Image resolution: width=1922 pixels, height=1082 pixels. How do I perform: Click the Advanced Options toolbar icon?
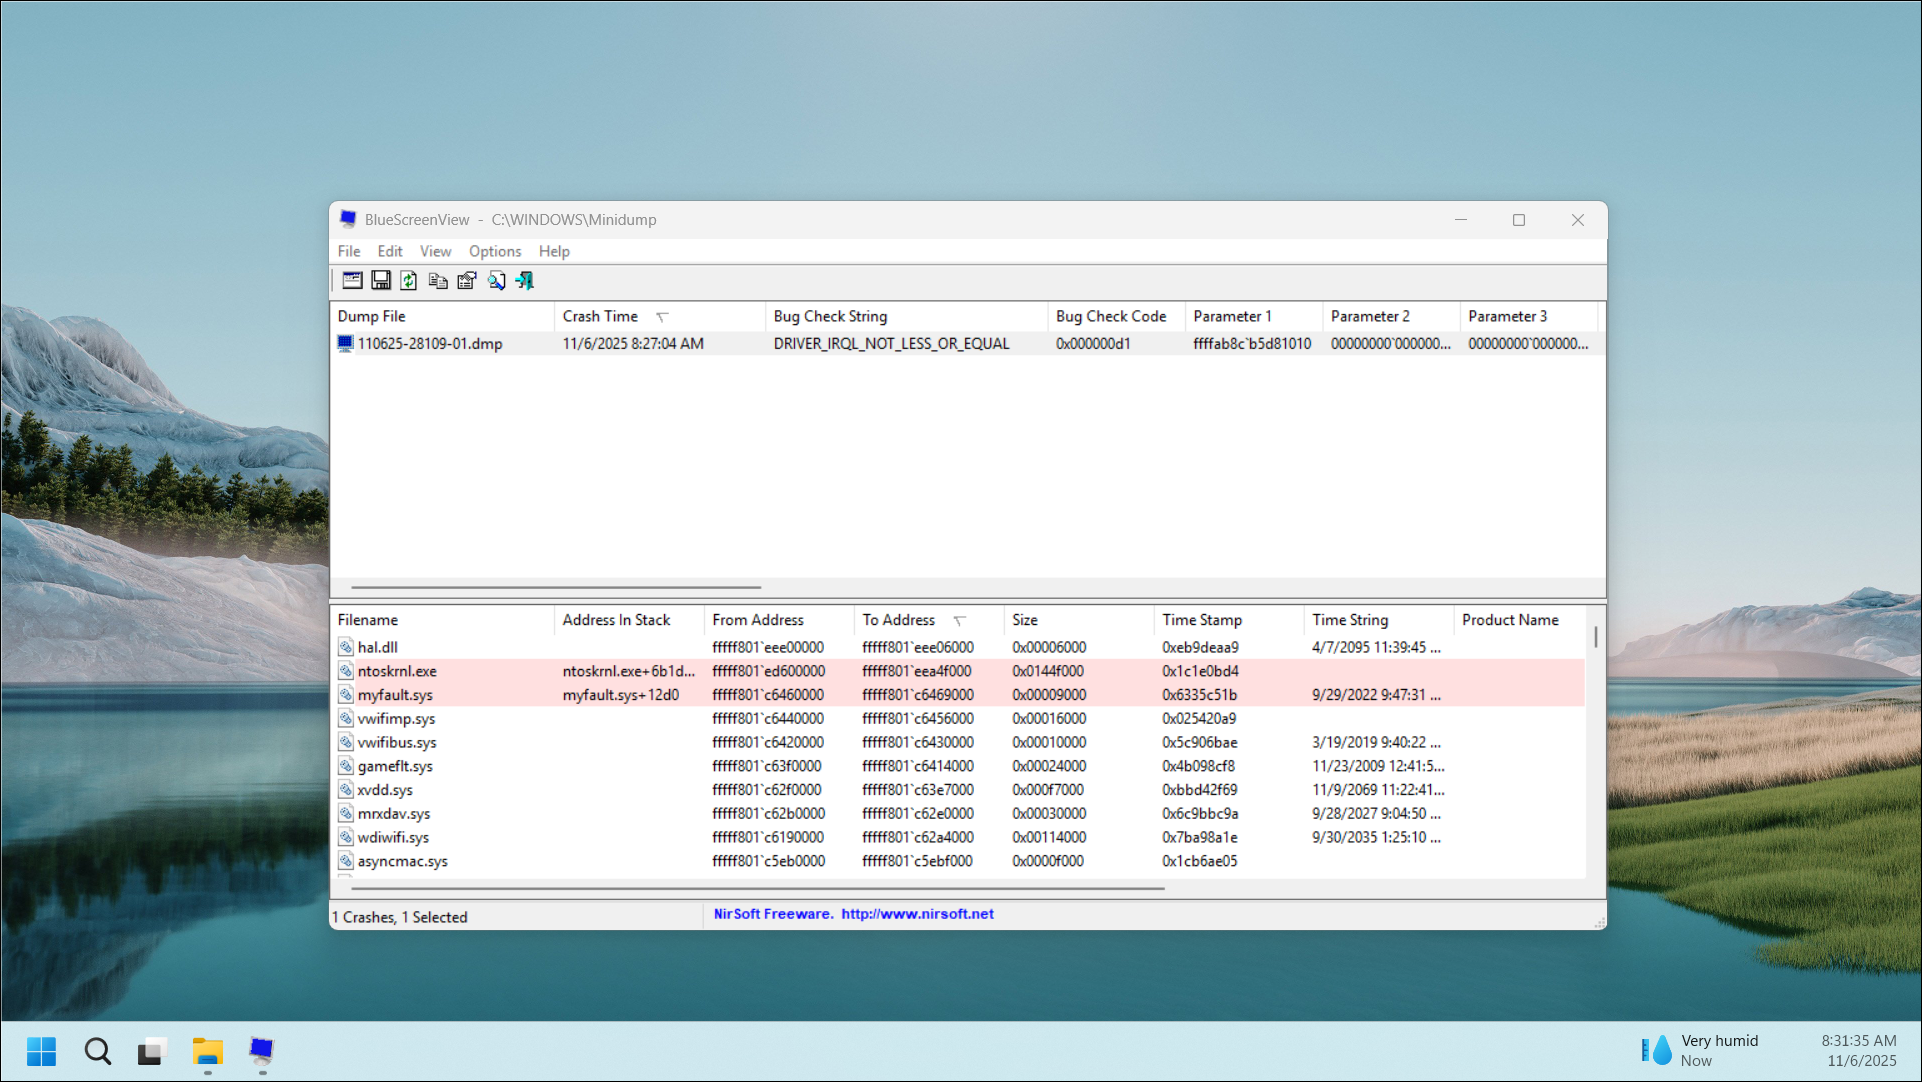coord(352,281)
